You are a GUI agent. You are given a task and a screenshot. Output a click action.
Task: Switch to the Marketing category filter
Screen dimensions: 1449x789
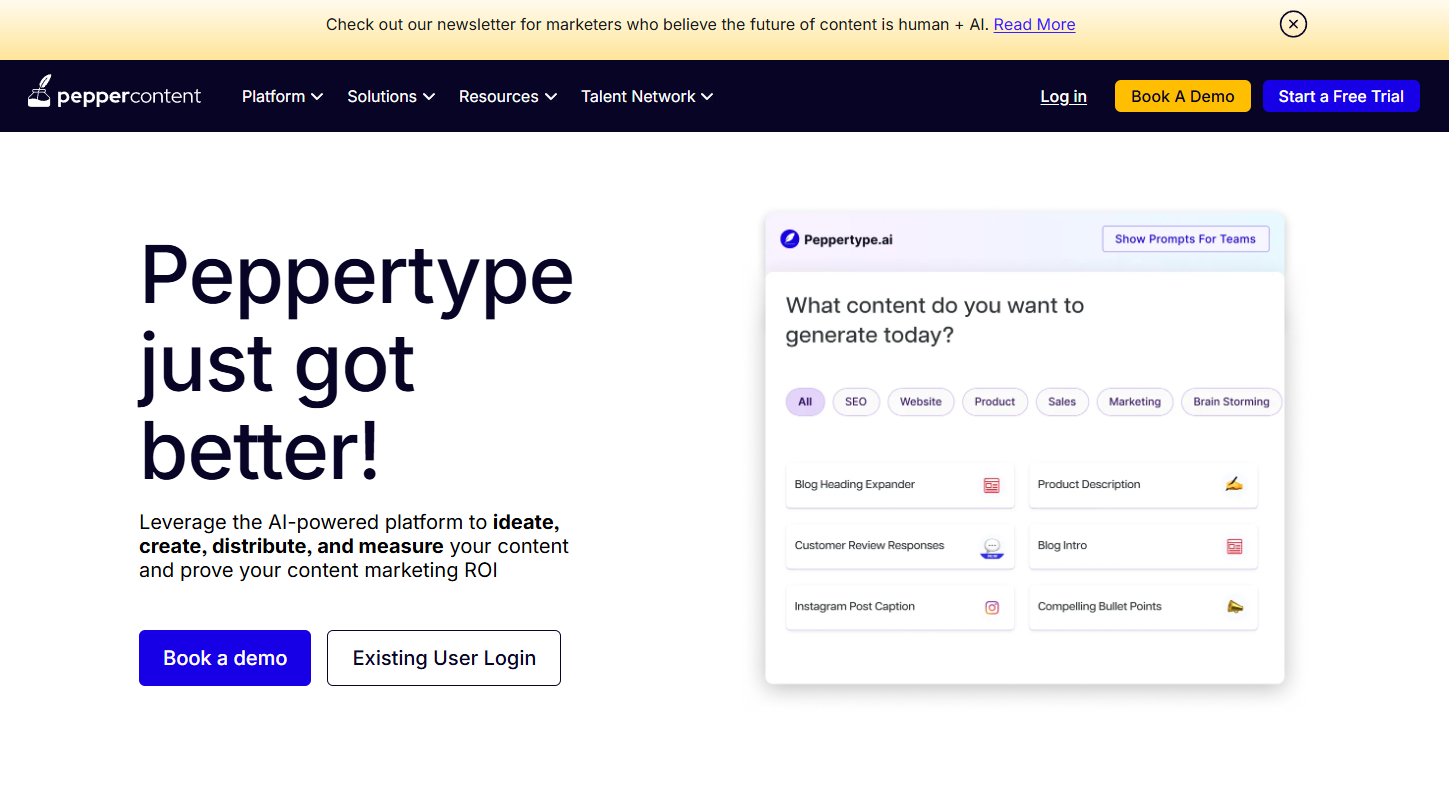pyautogui.click(x=1134, y=402)
